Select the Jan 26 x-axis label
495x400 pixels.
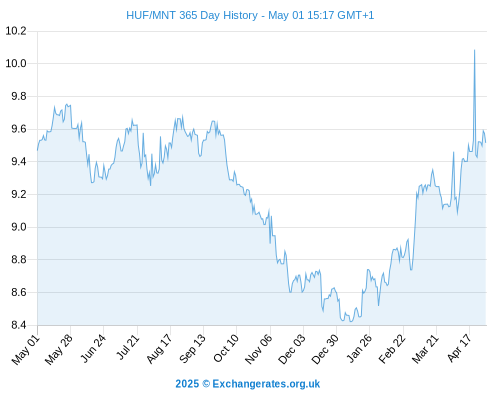tap(359, 348)
